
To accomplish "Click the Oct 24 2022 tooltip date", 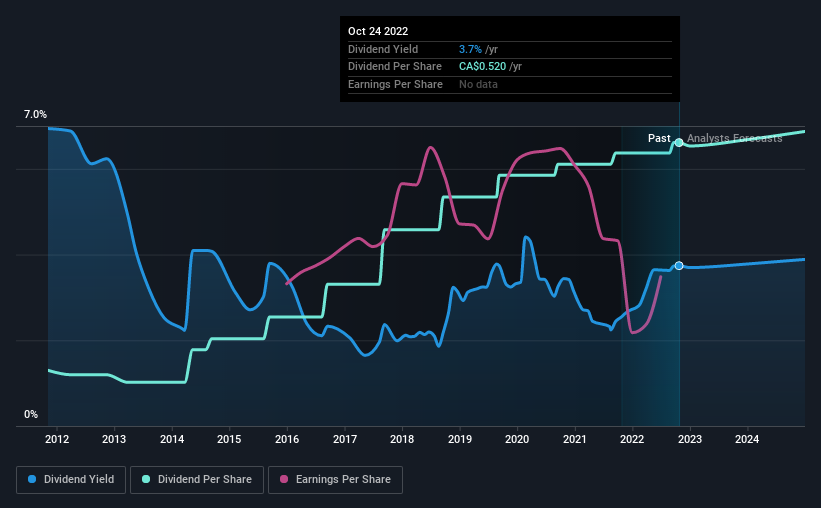I will click(378, 31).
